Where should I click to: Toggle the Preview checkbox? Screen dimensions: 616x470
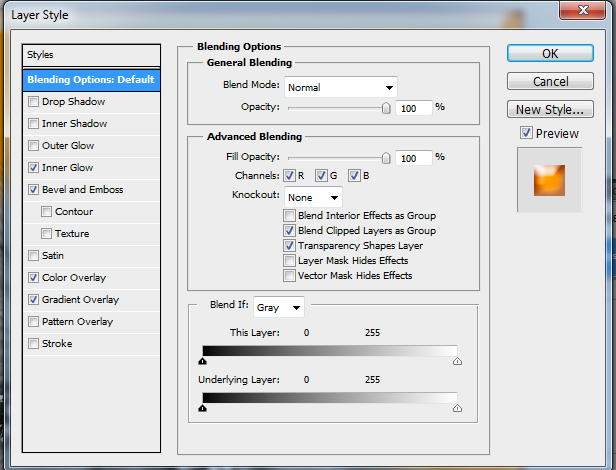[526, 134]
